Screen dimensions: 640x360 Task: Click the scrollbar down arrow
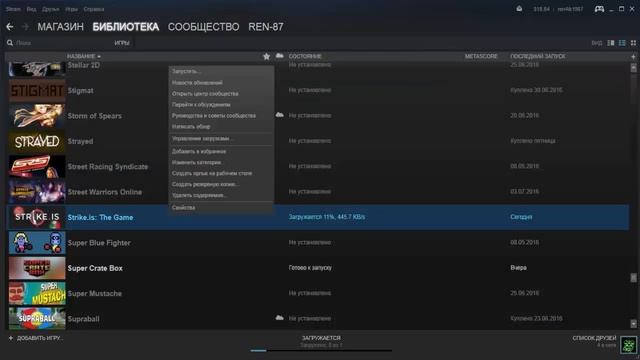633,324
